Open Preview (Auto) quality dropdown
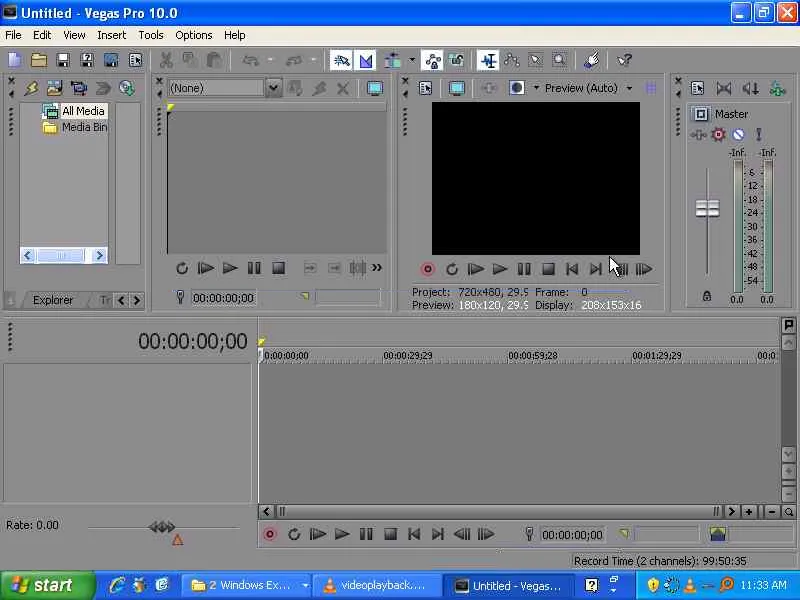Viewport: 800px width, 600px height. click(629, 88)
